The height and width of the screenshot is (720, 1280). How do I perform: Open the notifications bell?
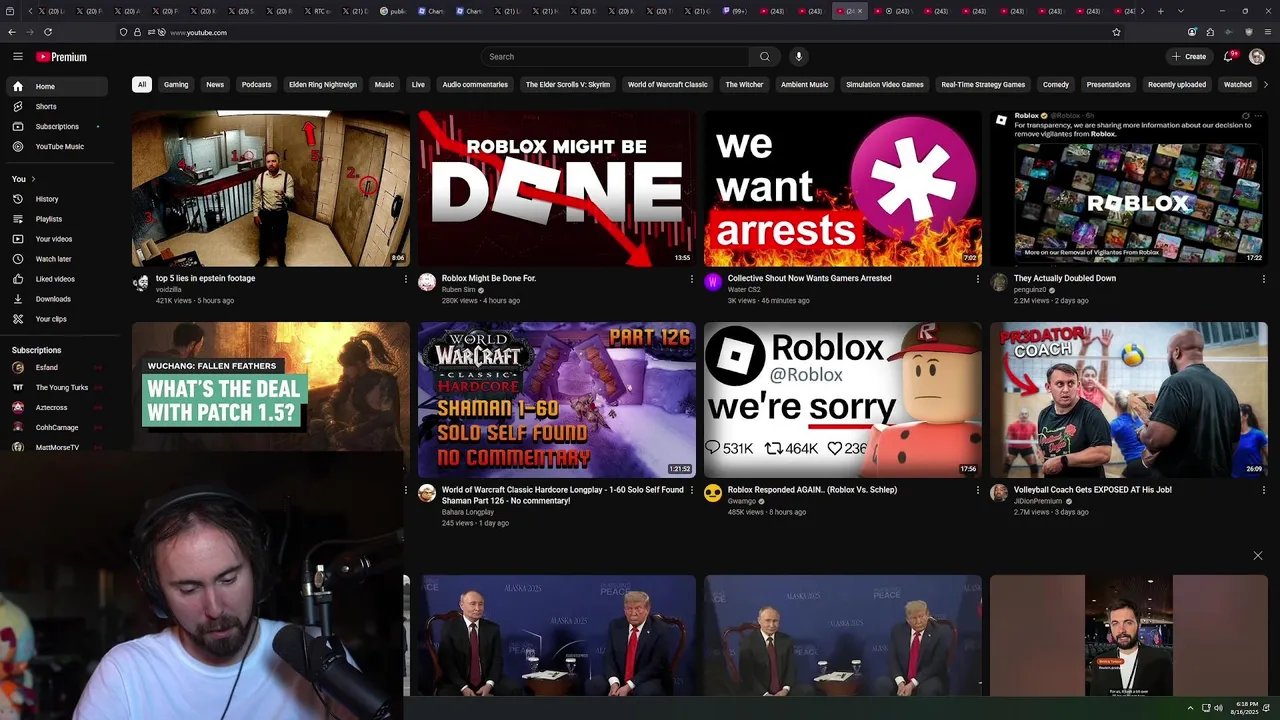(1229, 57)
